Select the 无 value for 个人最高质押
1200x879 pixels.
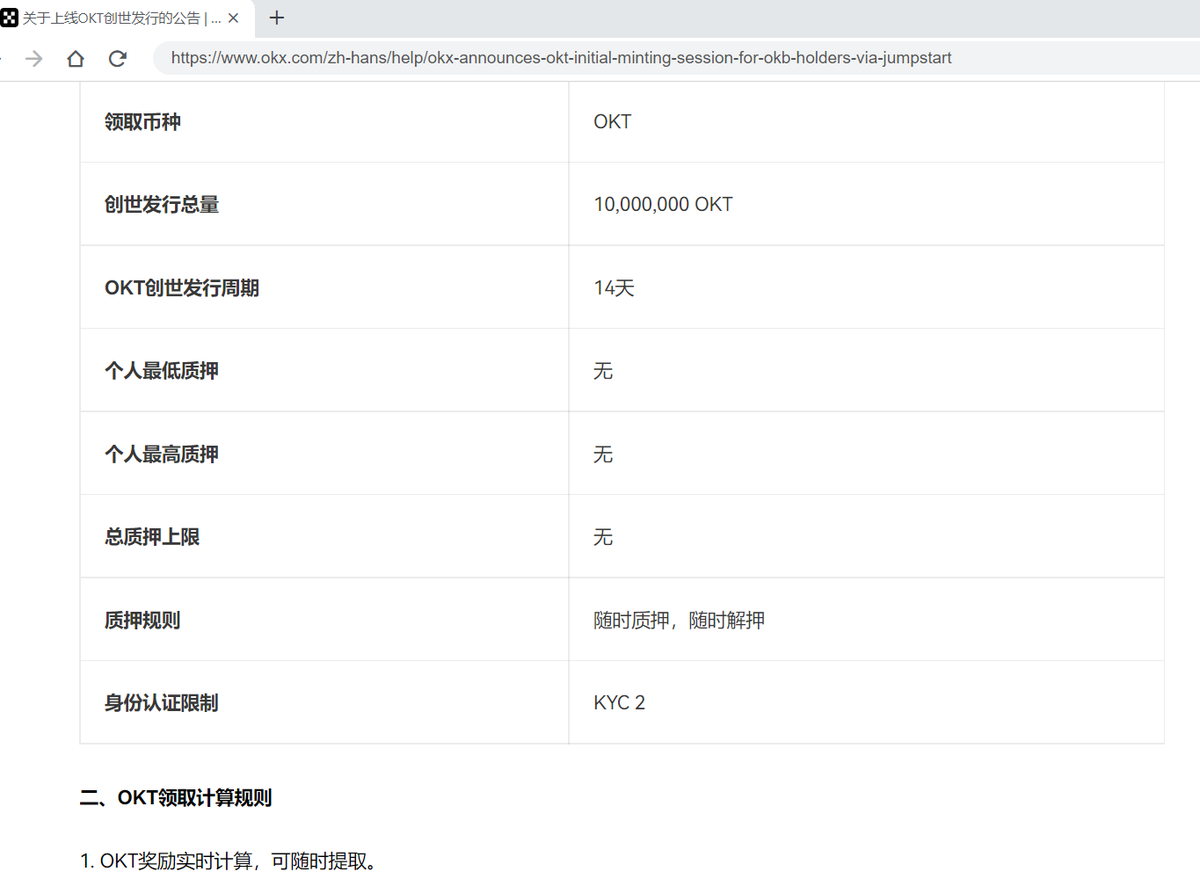pyautogui.click(x=603, y=454)
